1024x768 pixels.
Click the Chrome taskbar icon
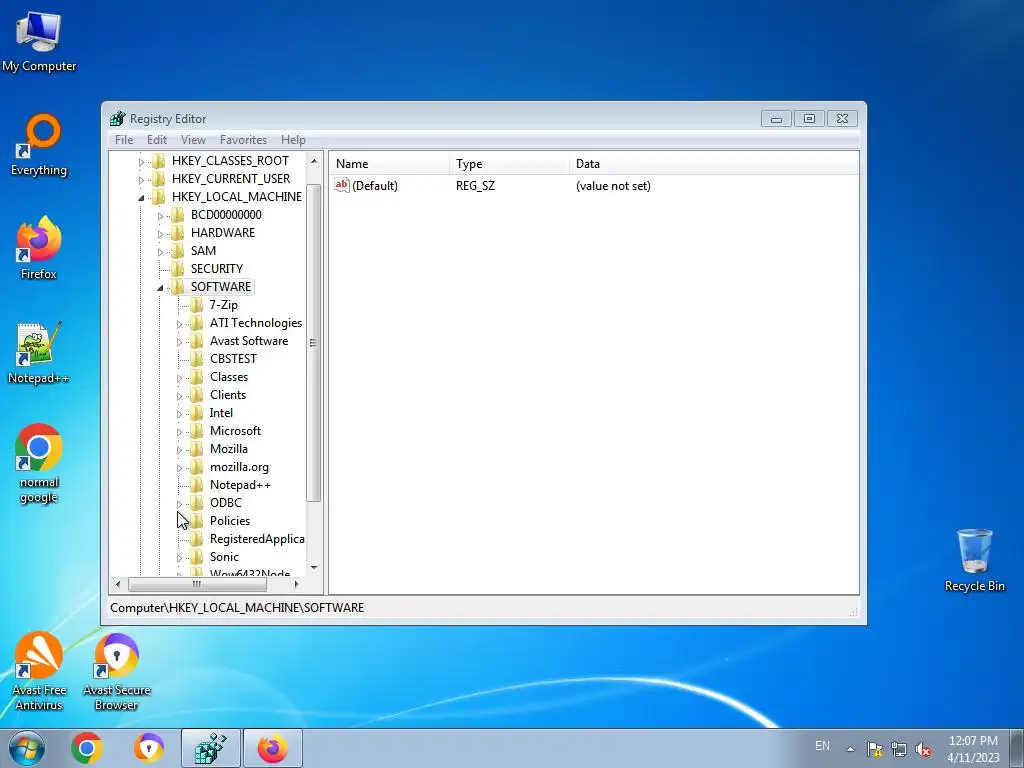click(87, 748)
